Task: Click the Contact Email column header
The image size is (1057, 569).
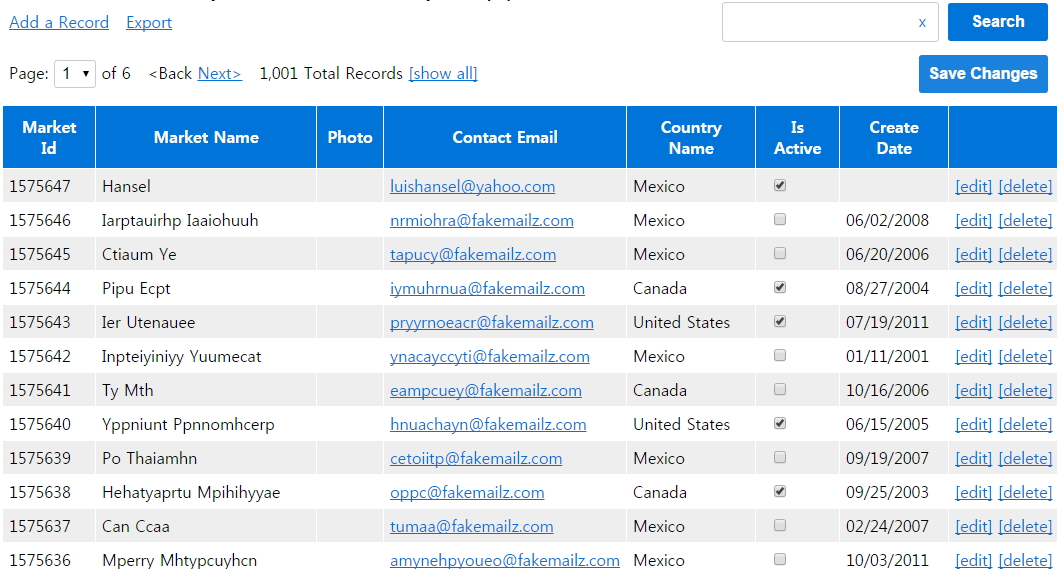Action: [505, 138]
